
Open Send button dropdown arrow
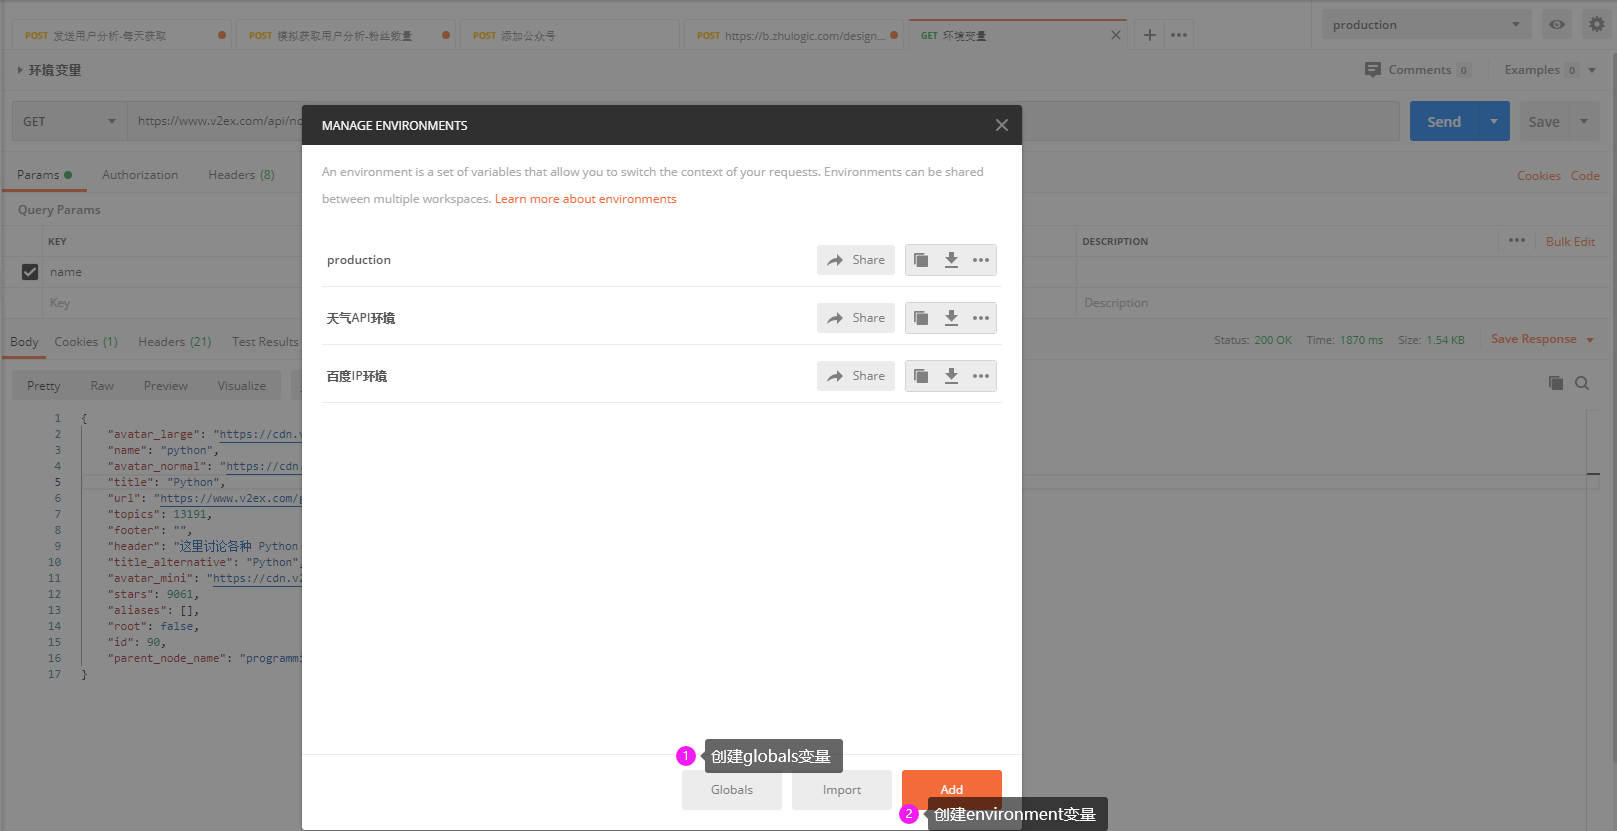point(1494,121)
